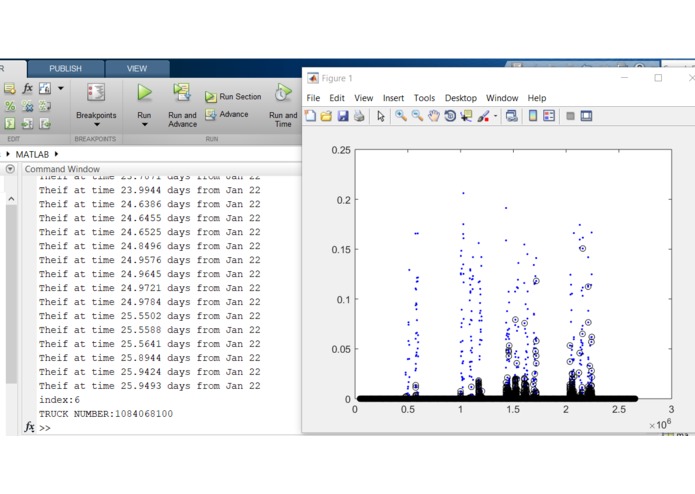Click the Breakpoints icon
Screen dimensions: 695x494
96,93
